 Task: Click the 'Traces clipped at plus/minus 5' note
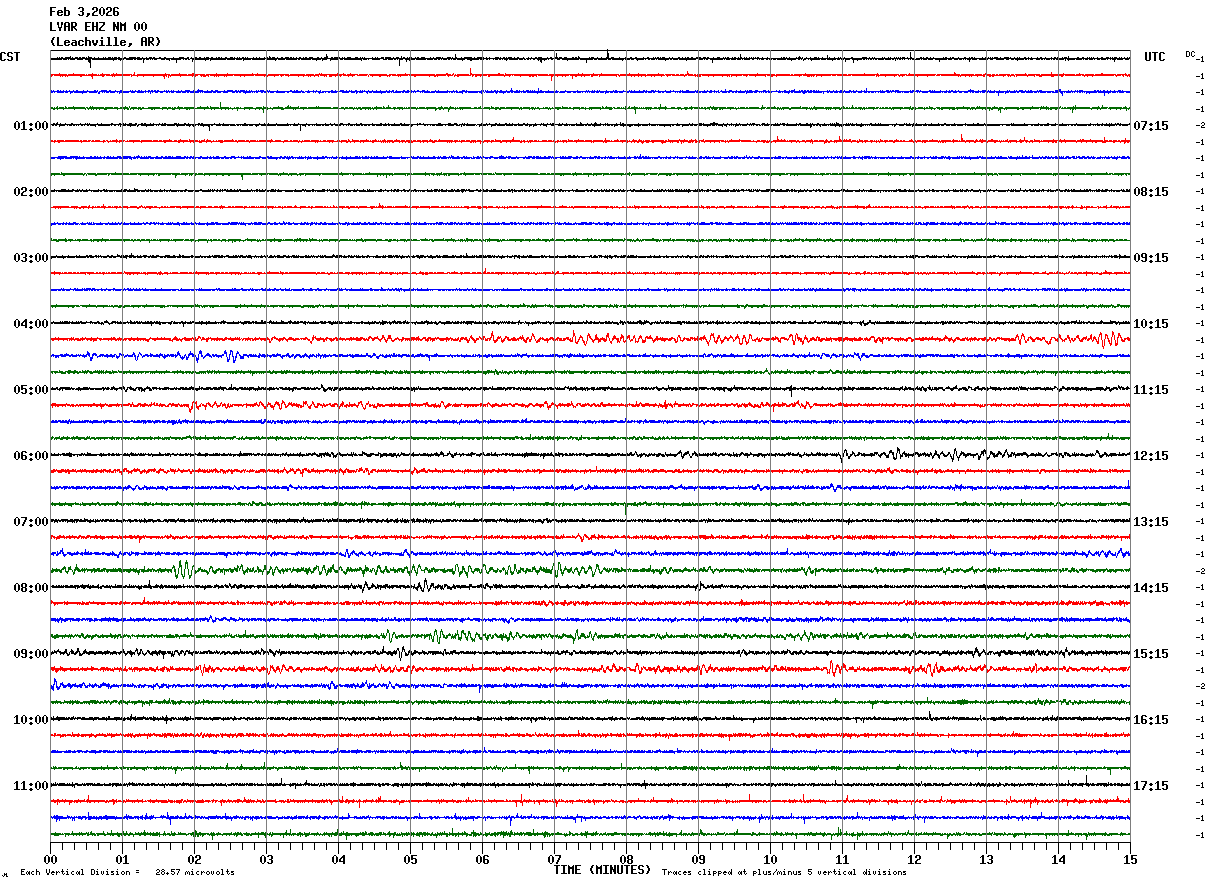(x=784, y=873)
